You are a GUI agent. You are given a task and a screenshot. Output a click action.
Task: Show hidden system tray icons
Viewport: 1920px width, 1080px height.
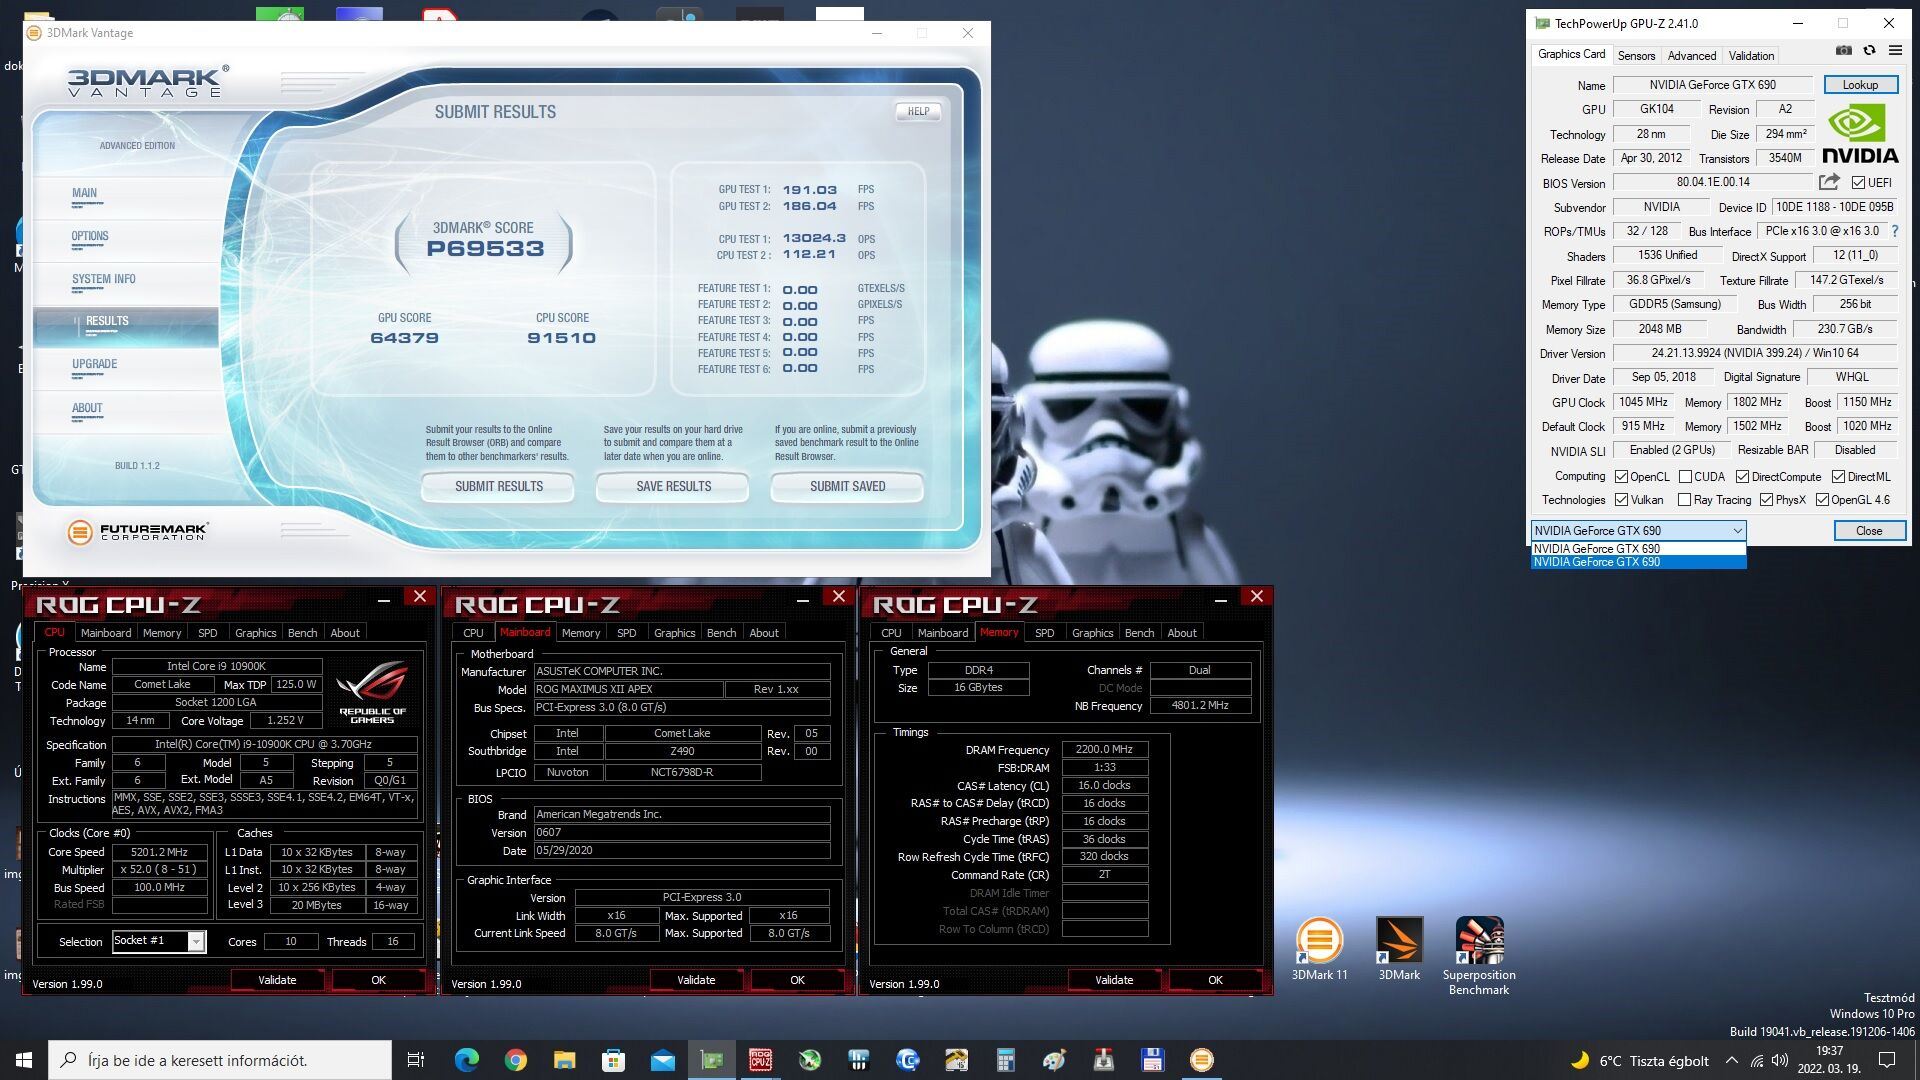pos(1732,1060)
